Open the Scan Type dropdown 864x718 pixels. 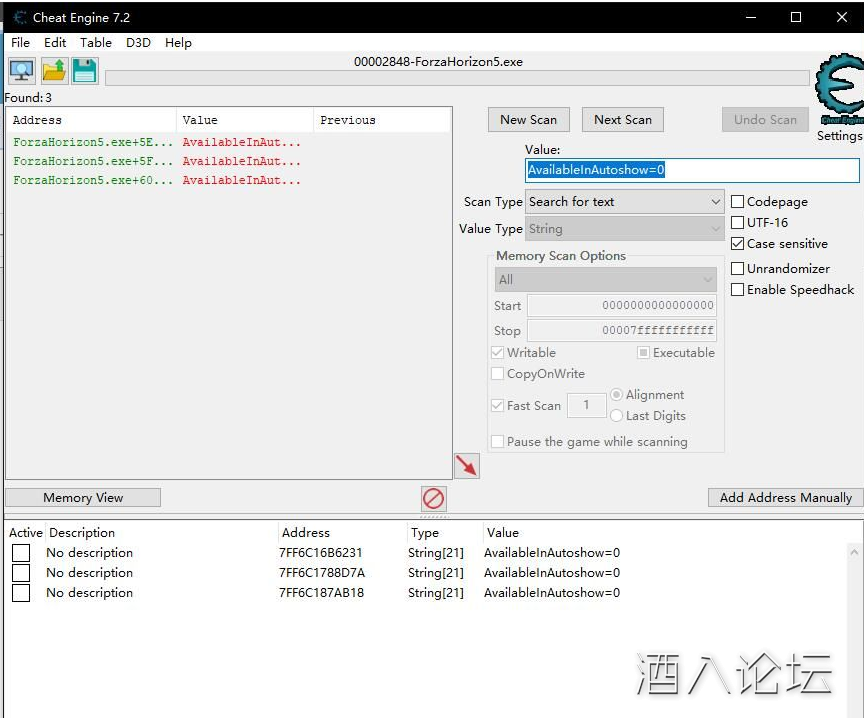click(x=624, y=202)
